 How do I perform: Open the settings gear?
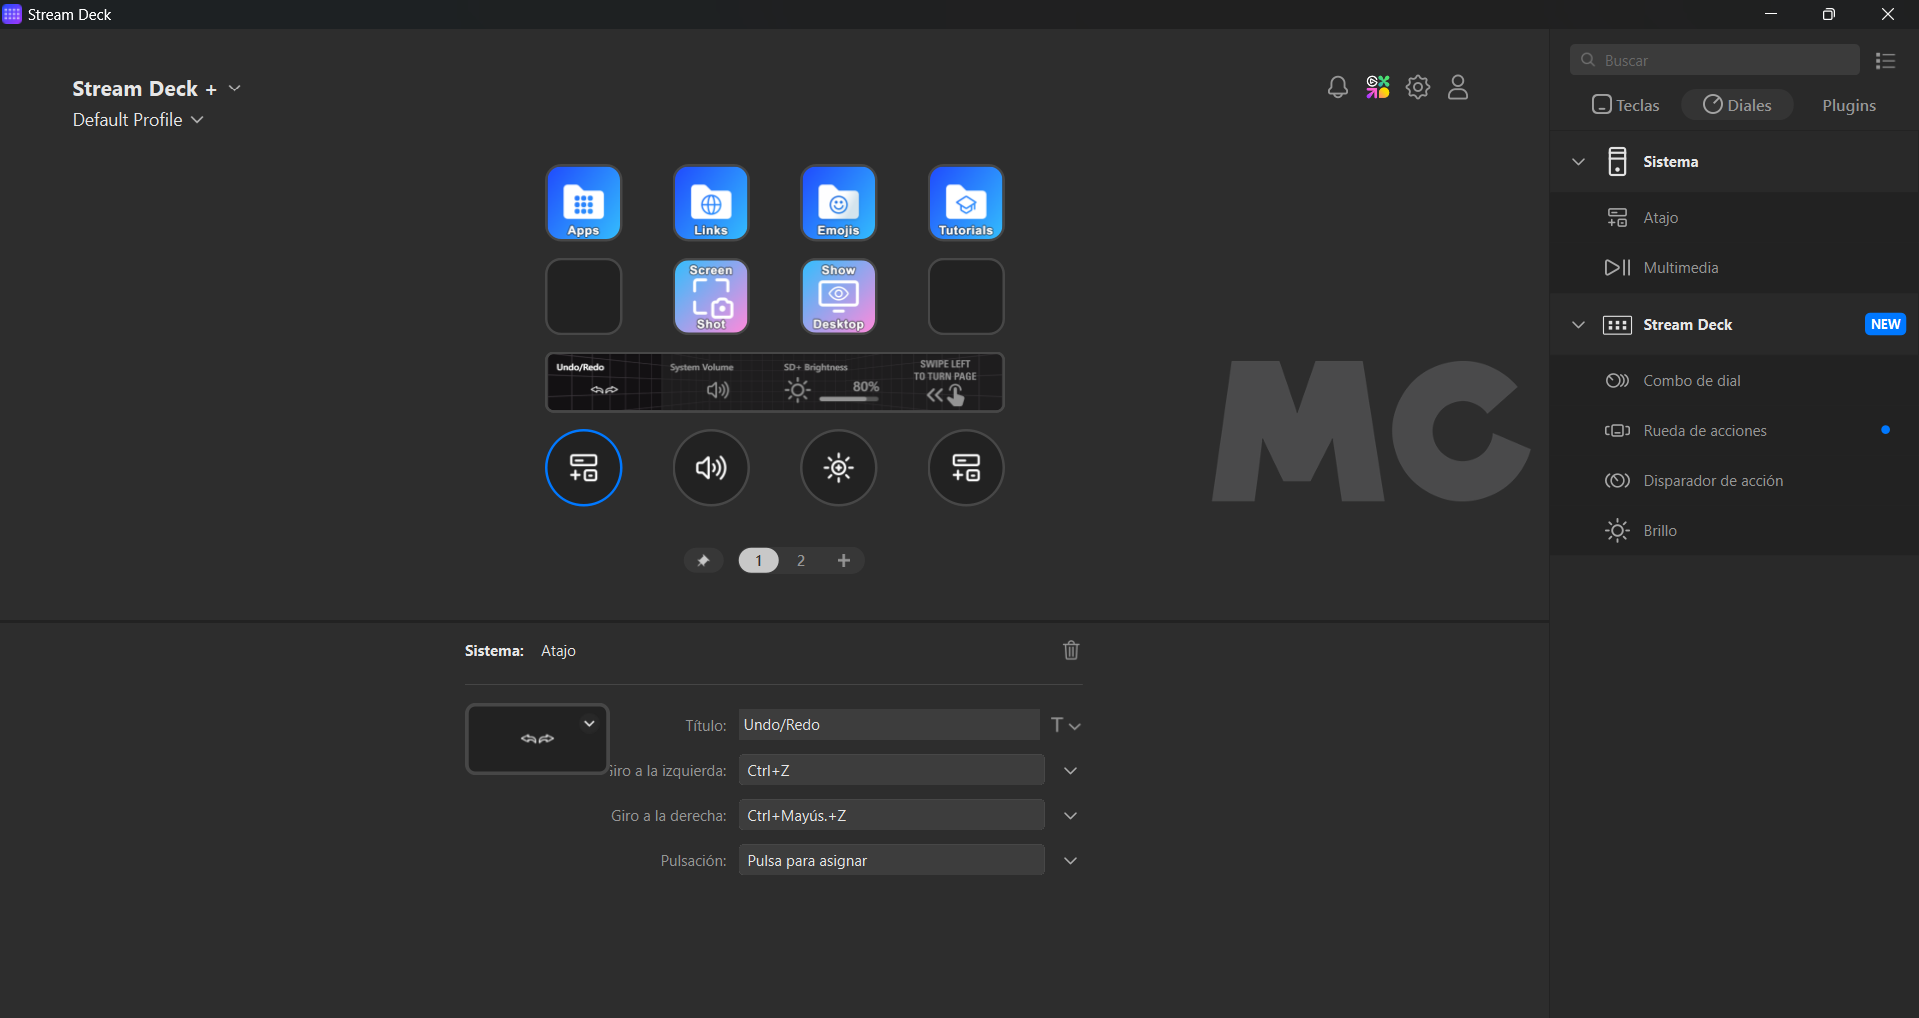[x=1417, y=88]
